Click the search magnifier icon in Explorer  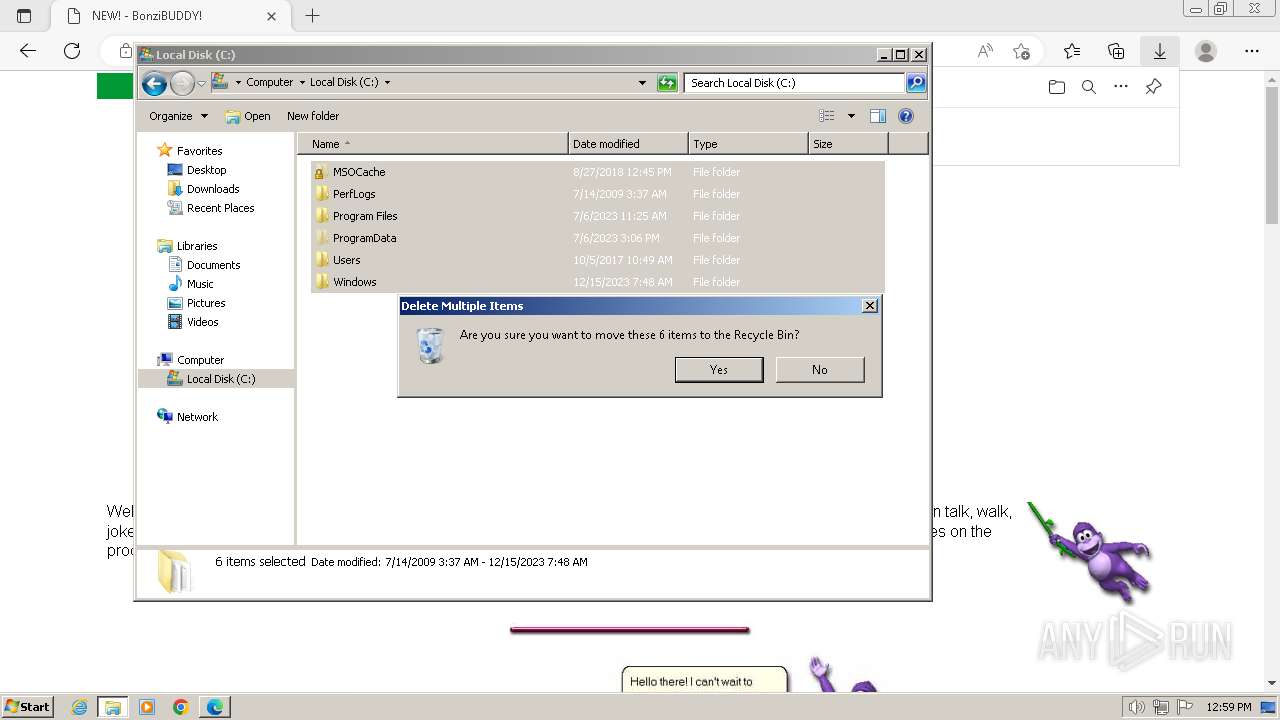tap(916, 83)
